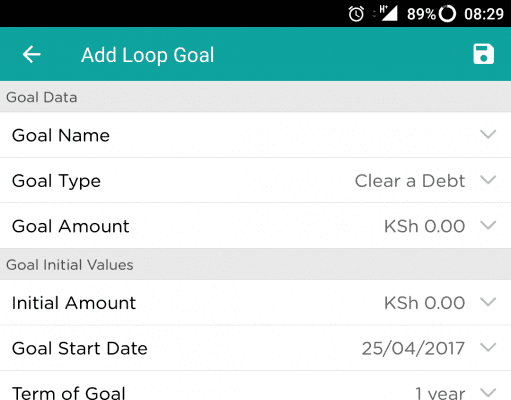511x400 pixels.
Task: Open the Goal Start Date chevron
Action: (x=488, y=348)
